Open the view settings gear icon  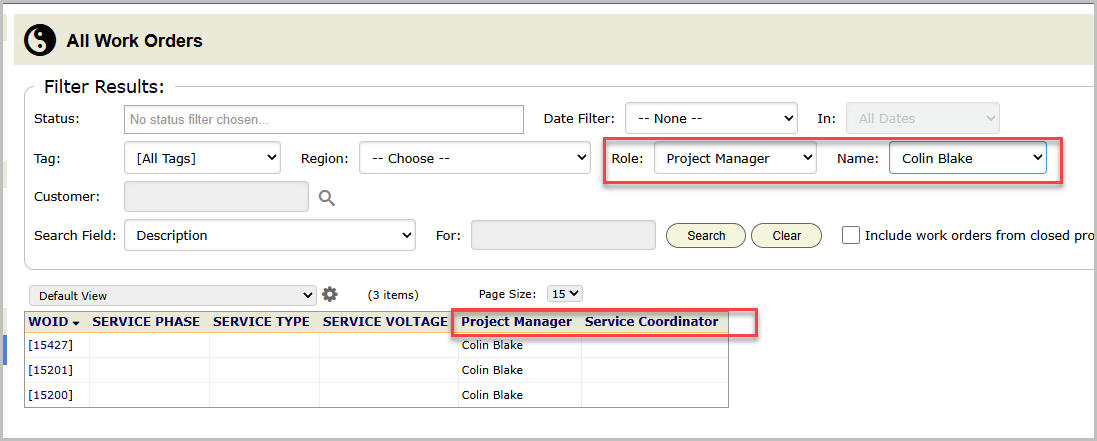click(x=330, y=295)
